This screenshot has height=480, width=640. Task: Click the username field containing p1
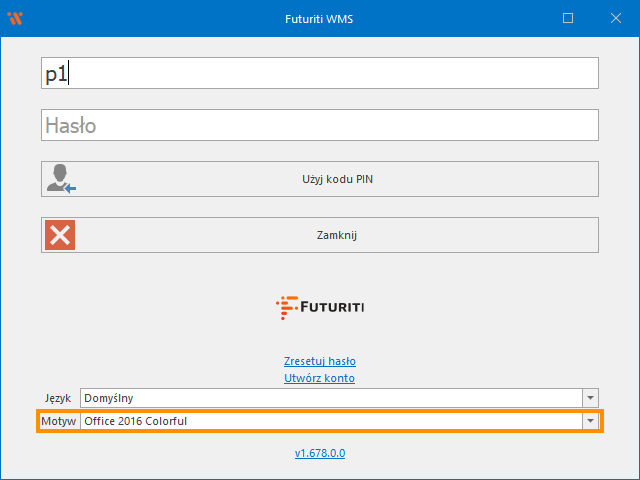(x=320, y=74)
